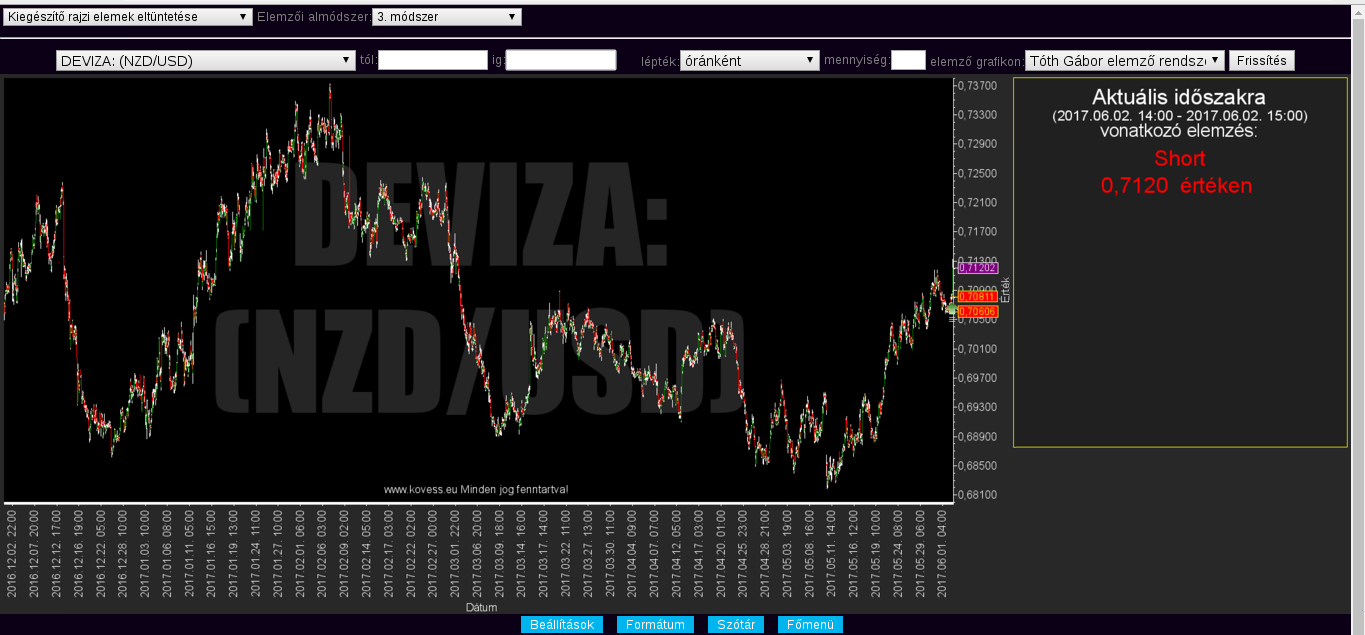
Task: Click the Aktuális időszakra analysis heading
Action: pyautogui.click(x=1179, y=98)
